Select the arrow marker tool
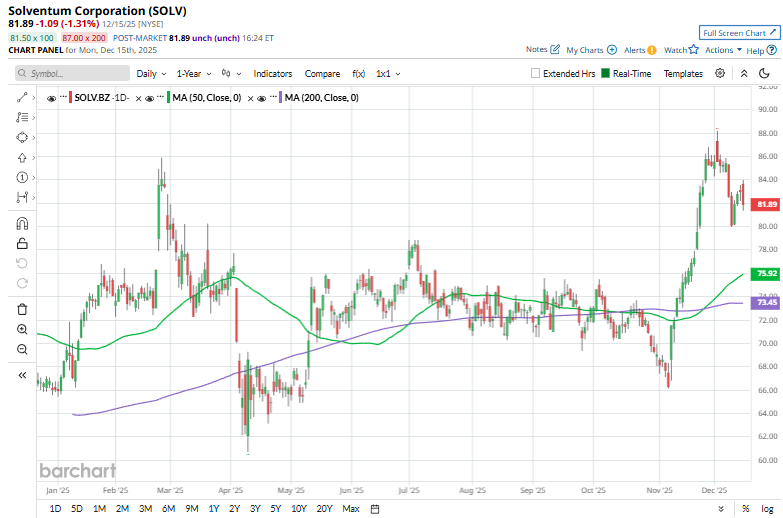The width and height of the screenshot is (783, 518). [x=21, y=158]
